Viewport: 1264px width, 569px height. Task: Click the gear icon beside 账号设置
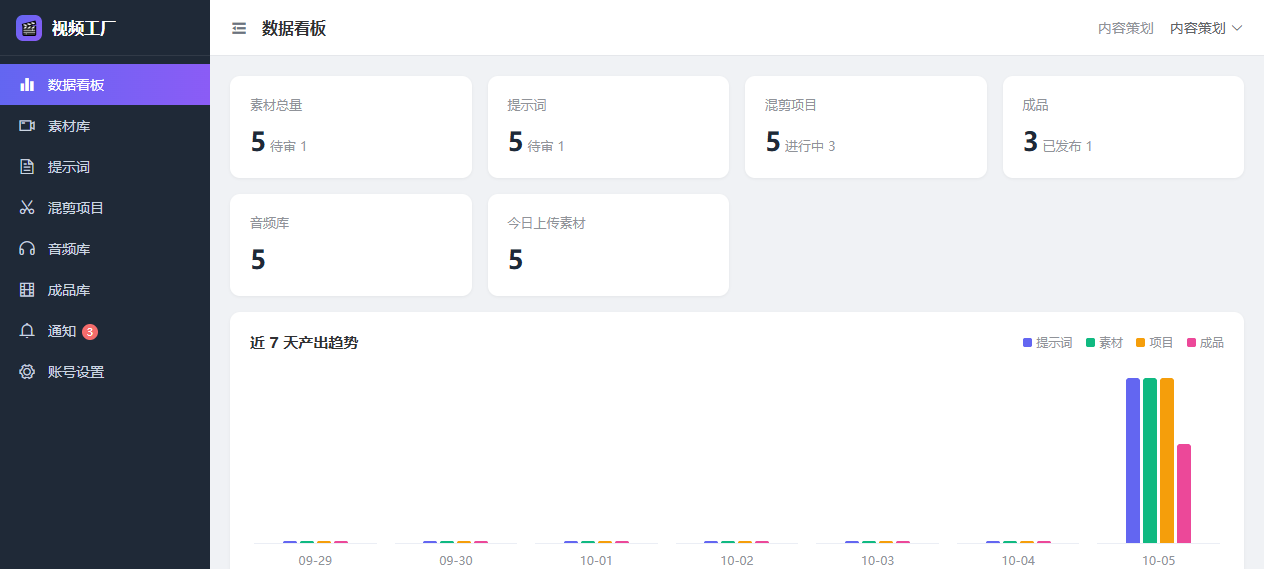[x=27, y=372]
